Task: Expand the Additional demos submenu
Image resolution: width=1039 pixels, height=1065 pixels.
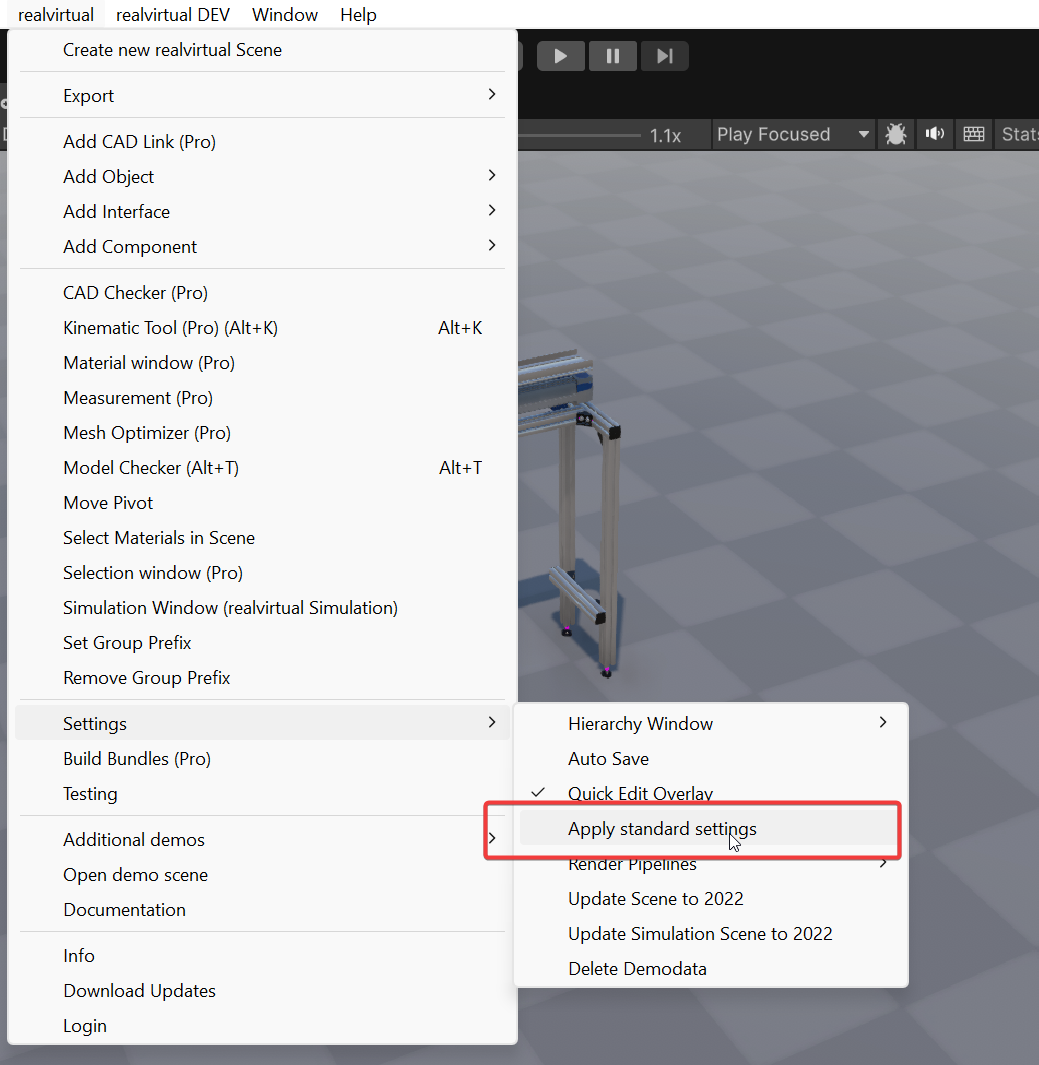Action: 262,840
